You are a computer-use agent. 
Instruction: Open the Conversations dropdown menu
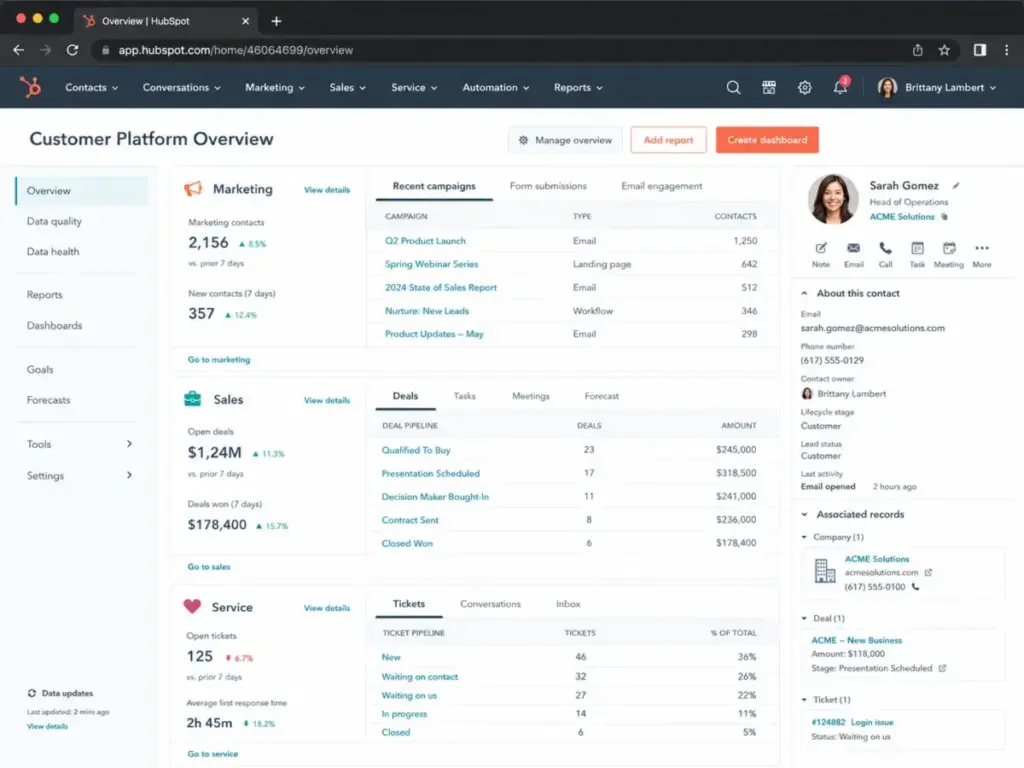pyautogui.click(x=182, y=88)
